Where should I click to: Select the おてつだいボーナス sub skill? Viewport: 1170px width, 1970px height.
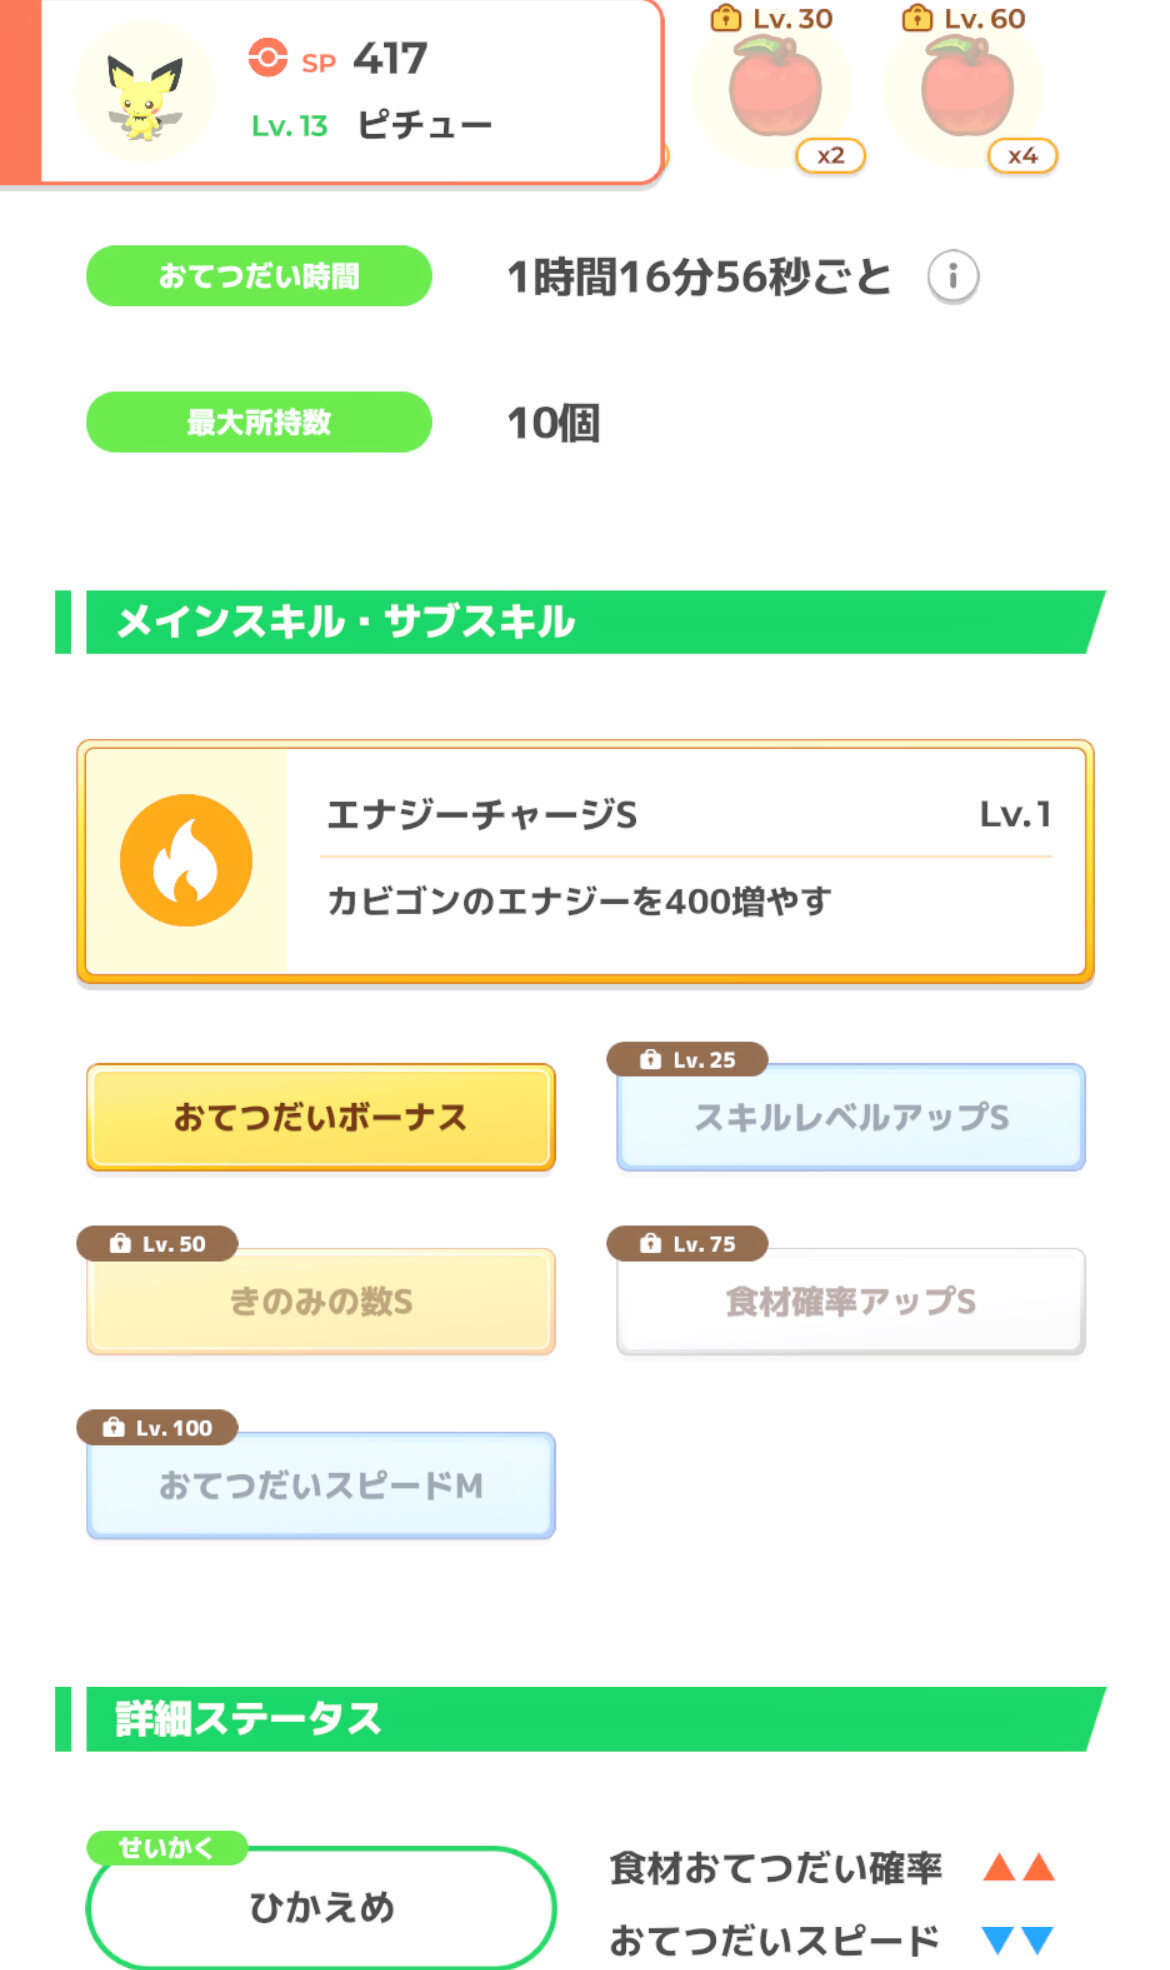tap(320, 1116)
